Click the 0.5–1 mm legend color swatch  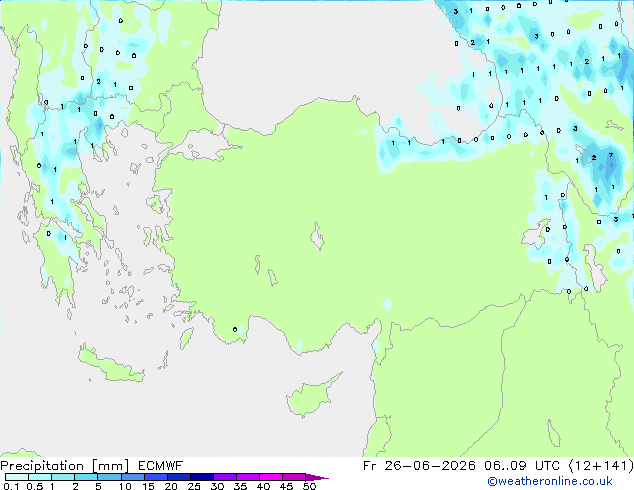point(40,477)
